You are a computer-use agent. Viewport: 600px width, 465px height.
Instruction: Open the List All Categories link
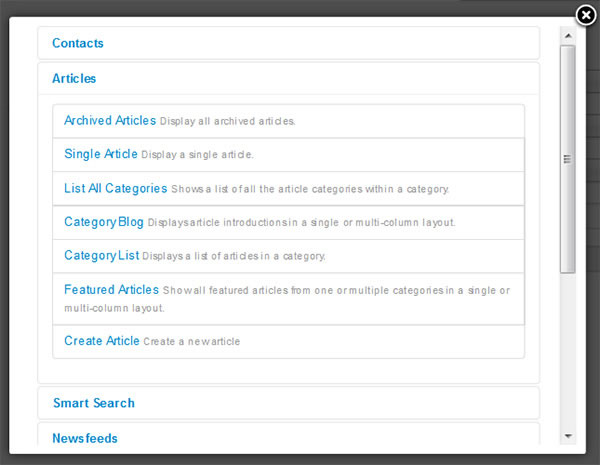coord(116,188)
